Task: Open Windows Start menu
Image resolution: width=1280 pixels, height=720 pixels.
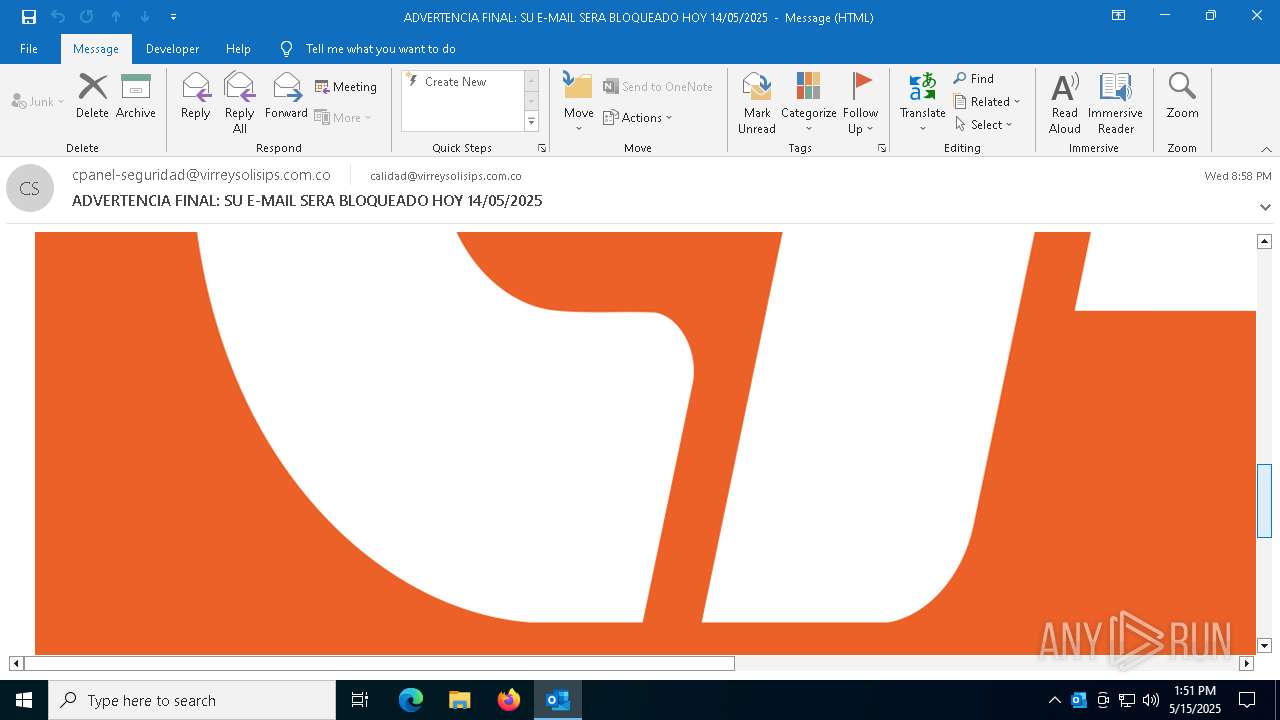Action: 24,700
